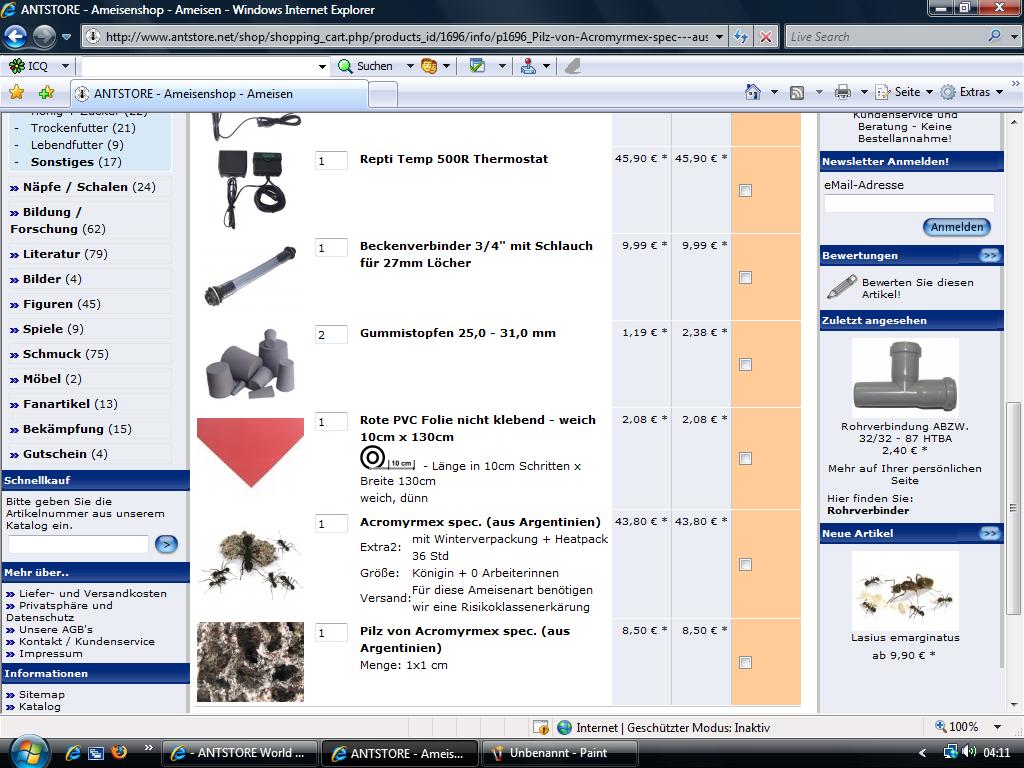Click the browser Back arrow button
Screen dimensions: 1024x768
point(16,37)
